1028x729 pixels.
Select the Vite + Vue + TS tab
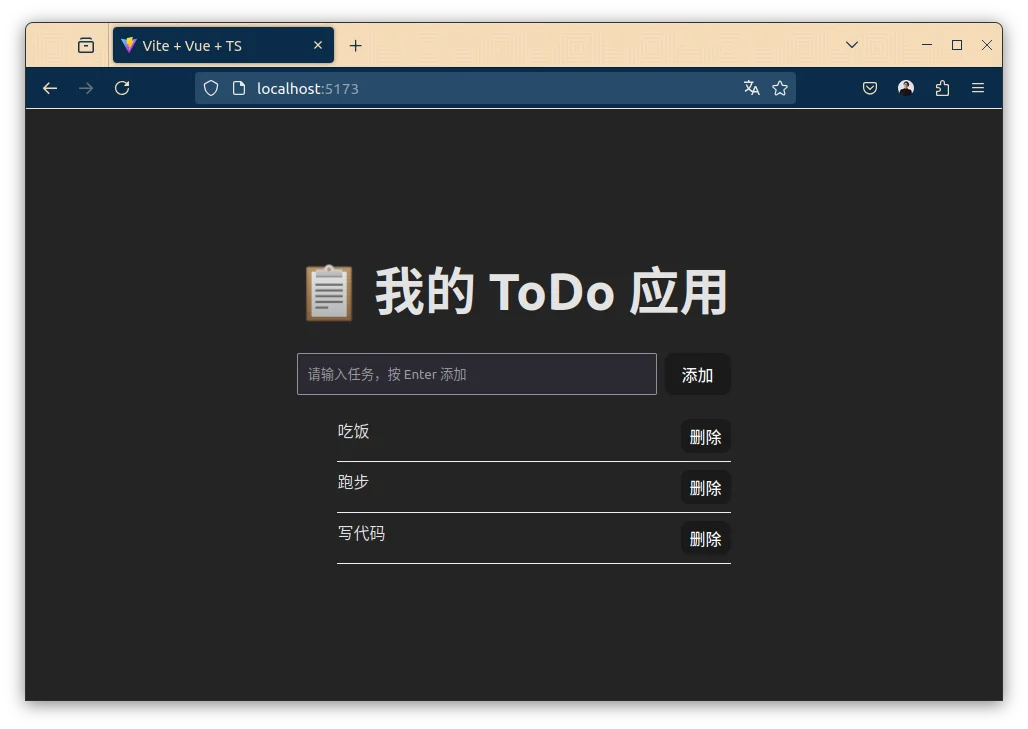[223, 45]
